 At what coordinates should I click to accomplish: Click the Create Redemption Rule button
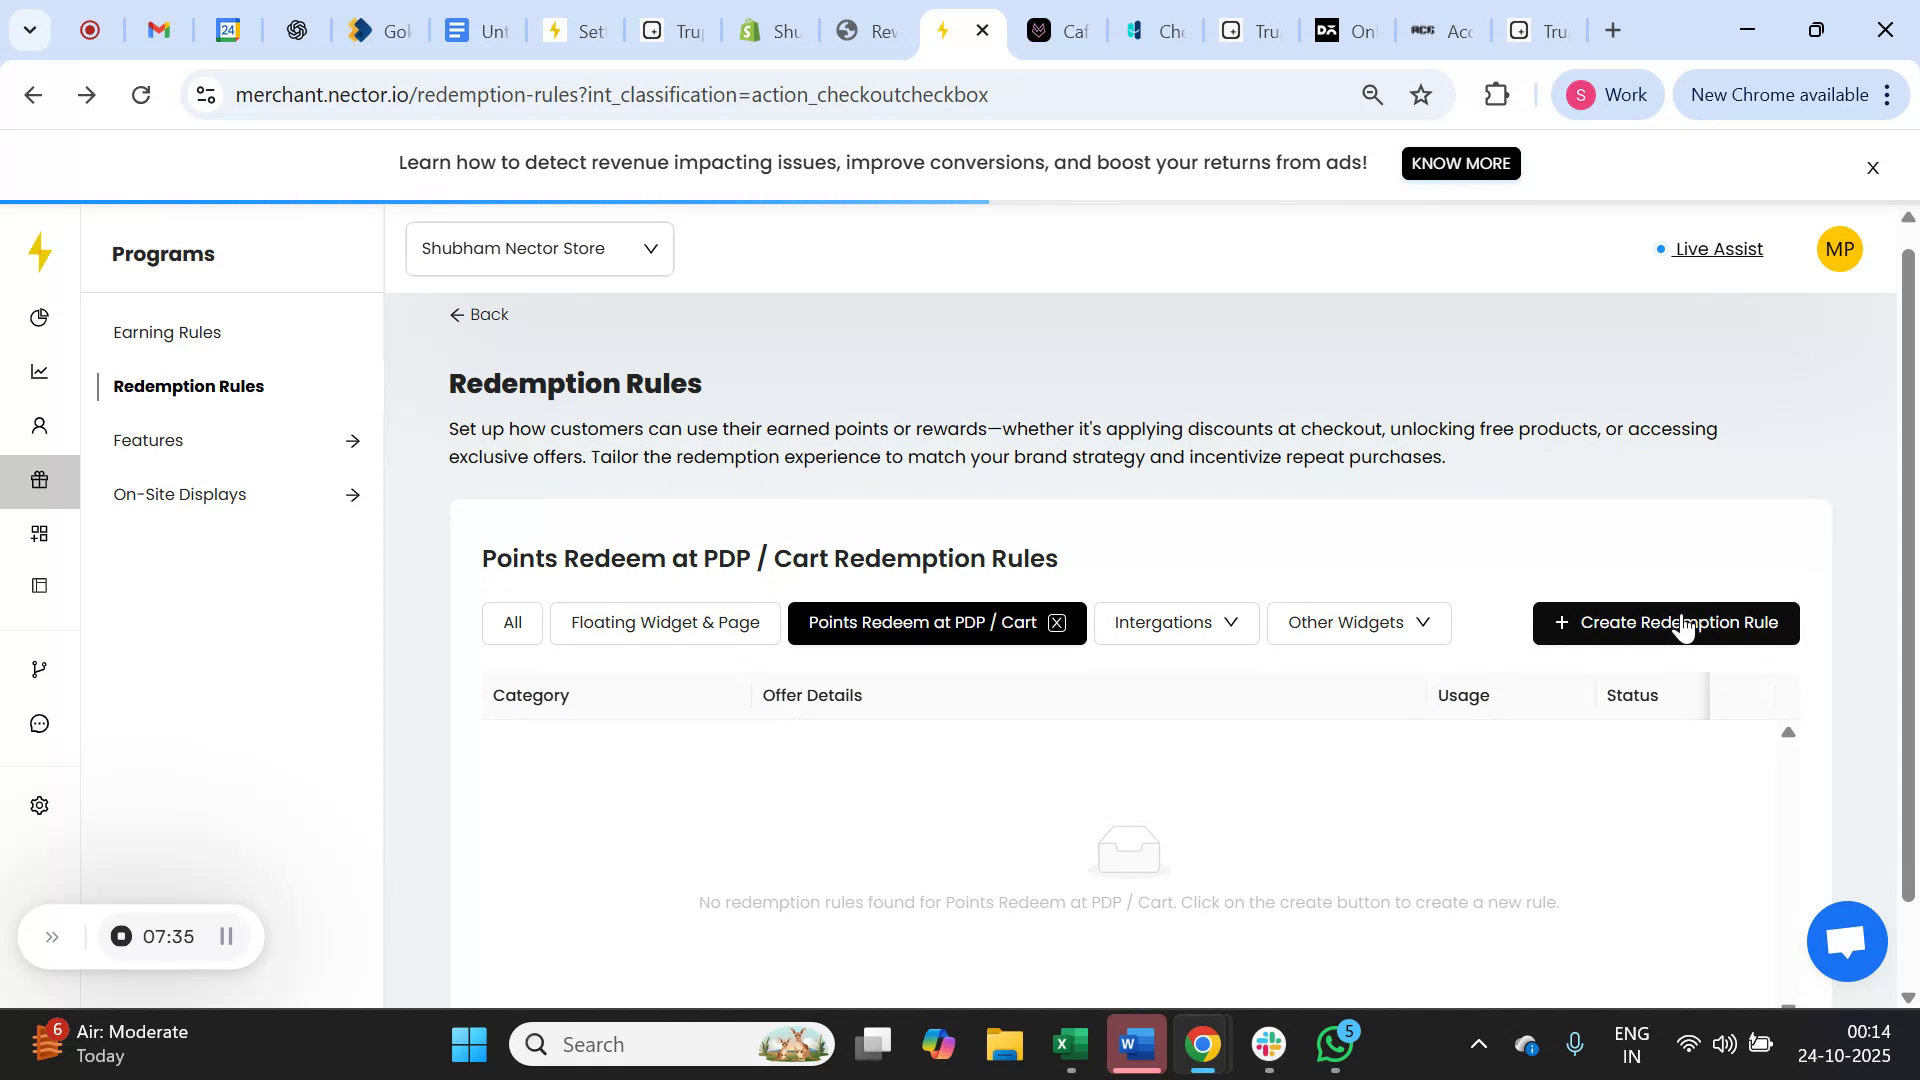1666,622
